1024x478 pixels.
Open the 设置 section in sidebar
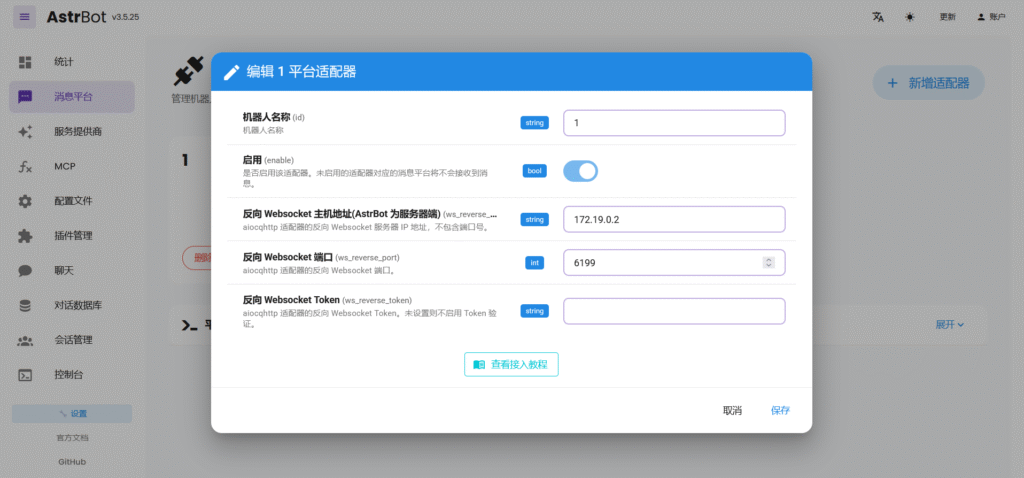pos(72,414)
